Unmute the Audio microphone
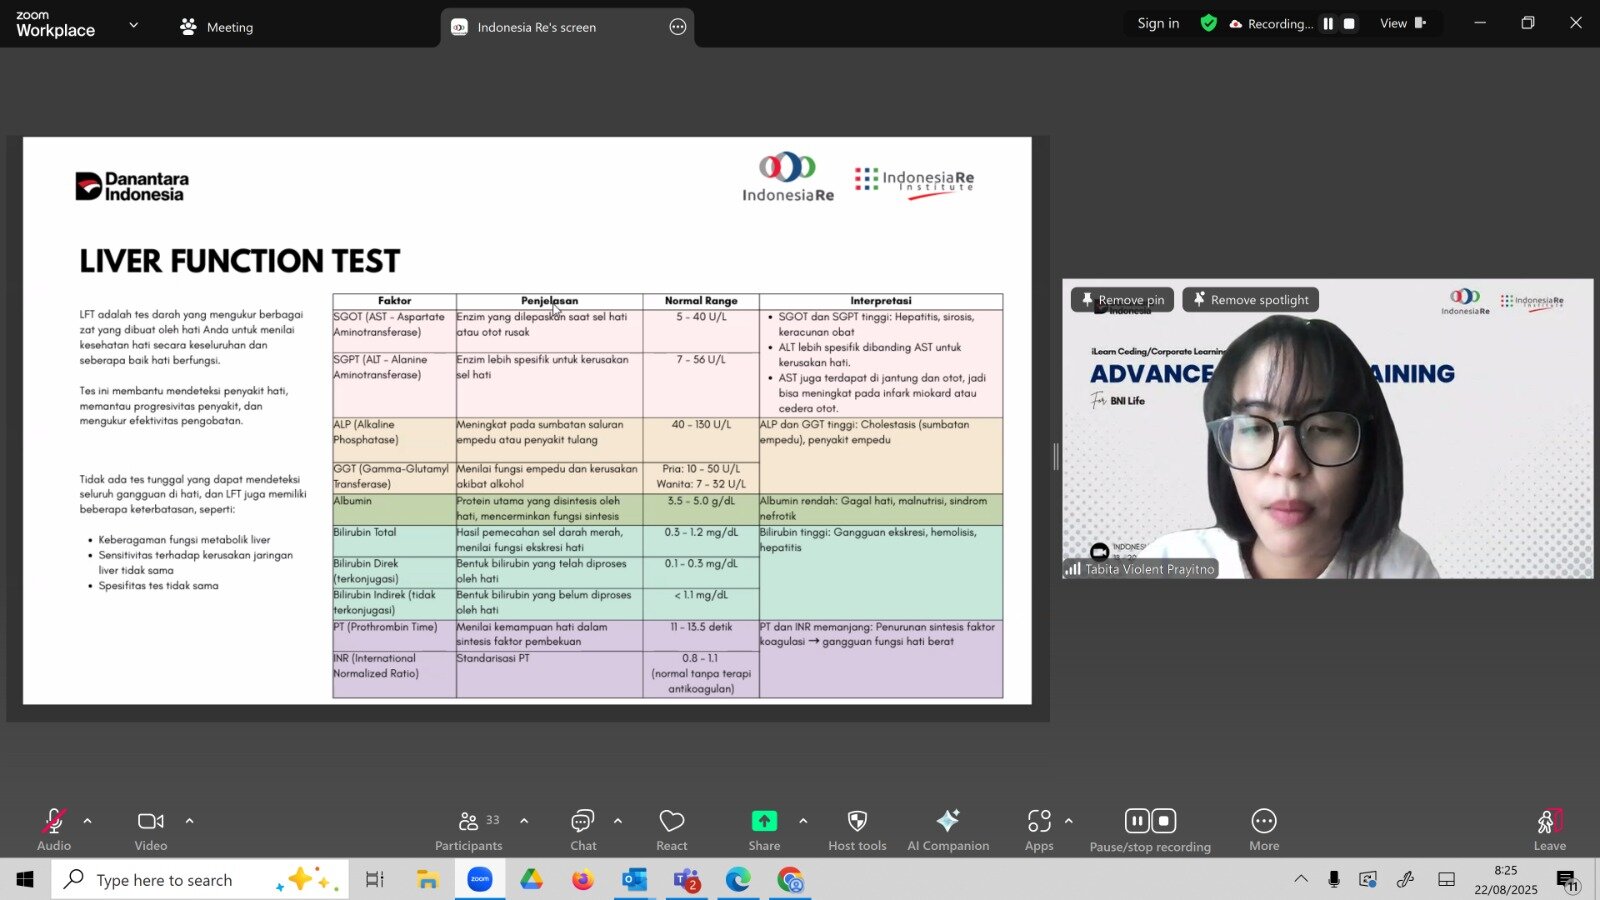 54,830
